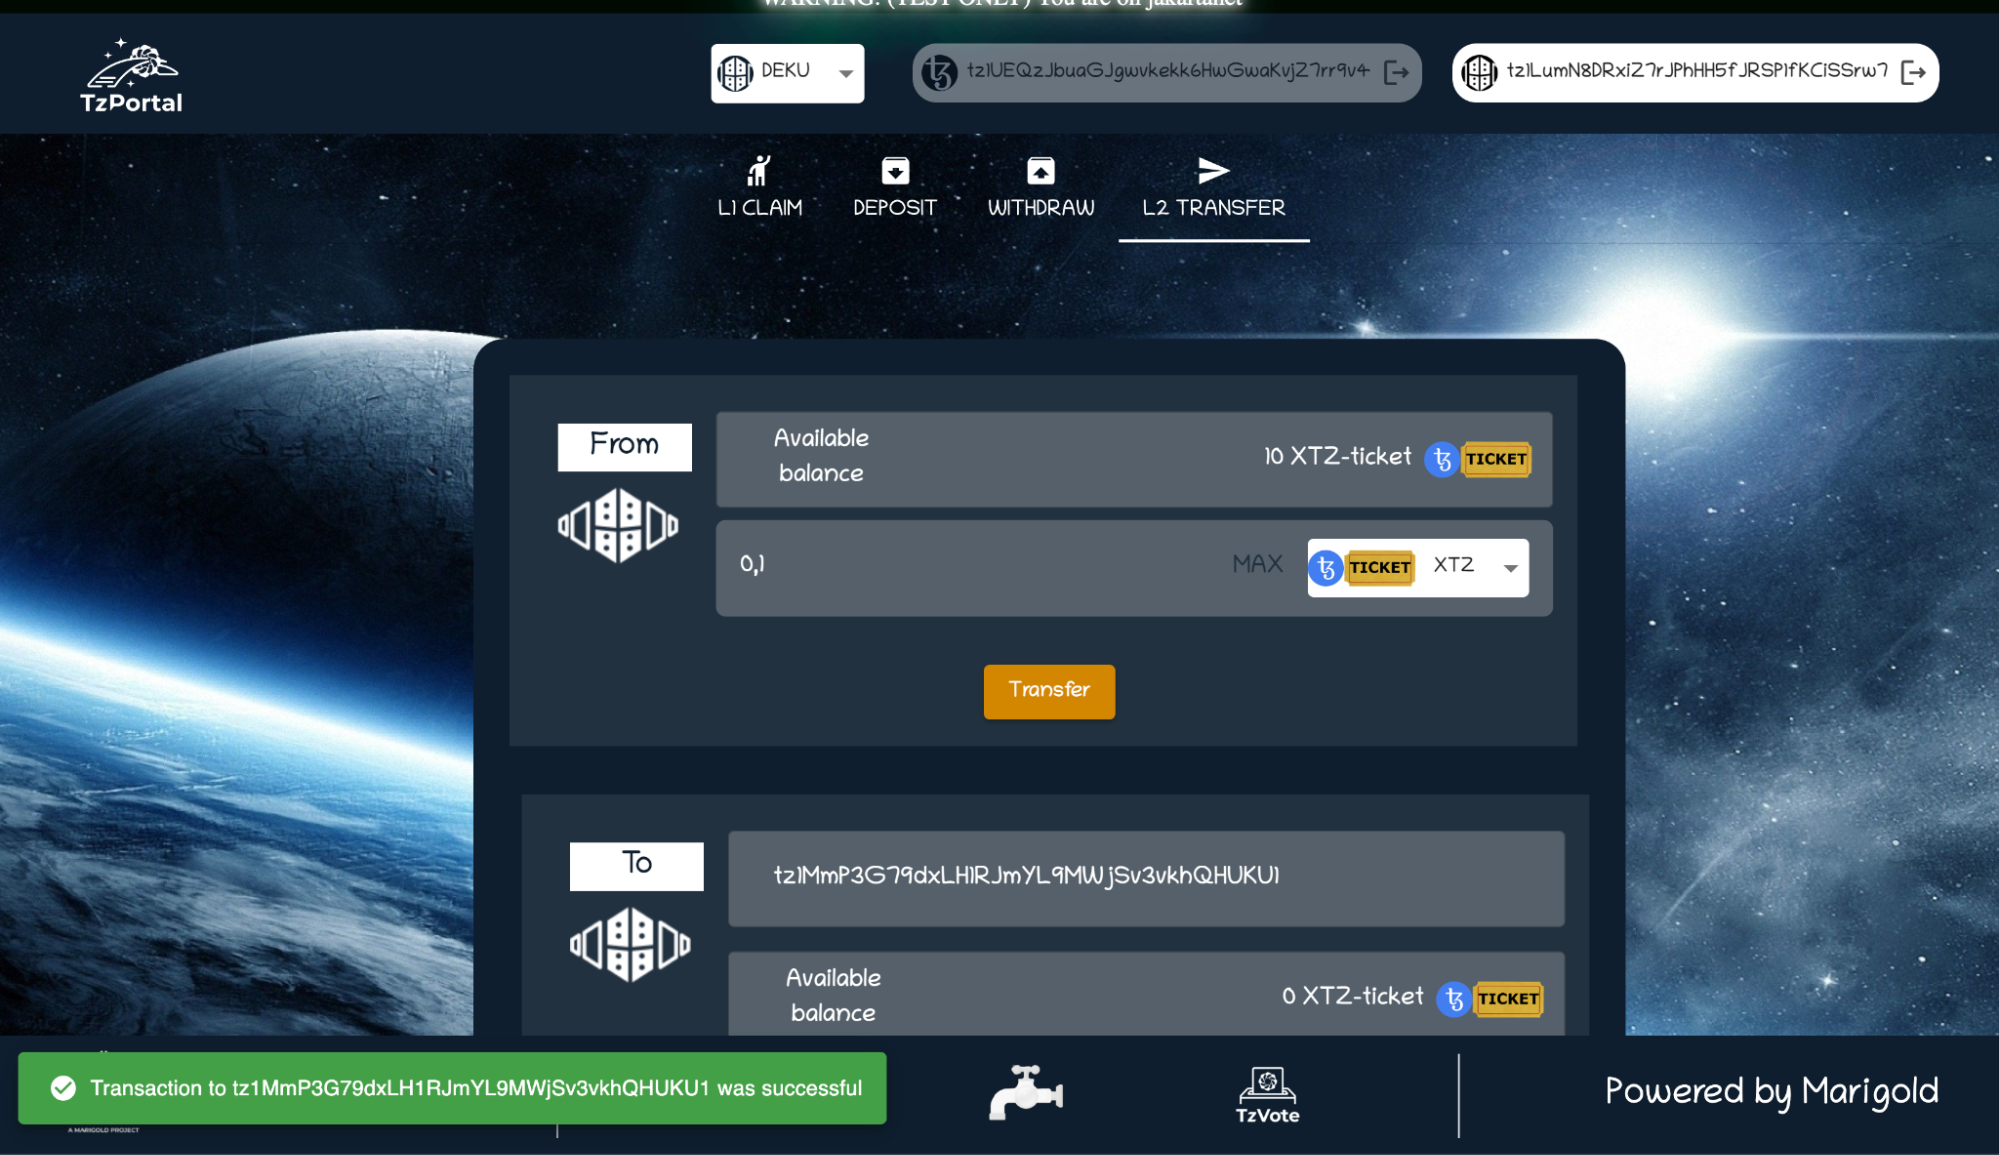Click MAX to use full balance
This screenshot has width=1999, height=1155.
(1256, 564)
